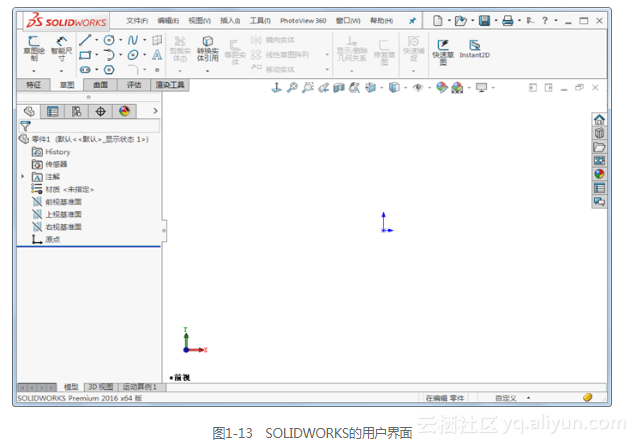This screenshot has height=445, width=637.
Task: Click the pin icon on the menu bar
Action: (x=412, y=21)
